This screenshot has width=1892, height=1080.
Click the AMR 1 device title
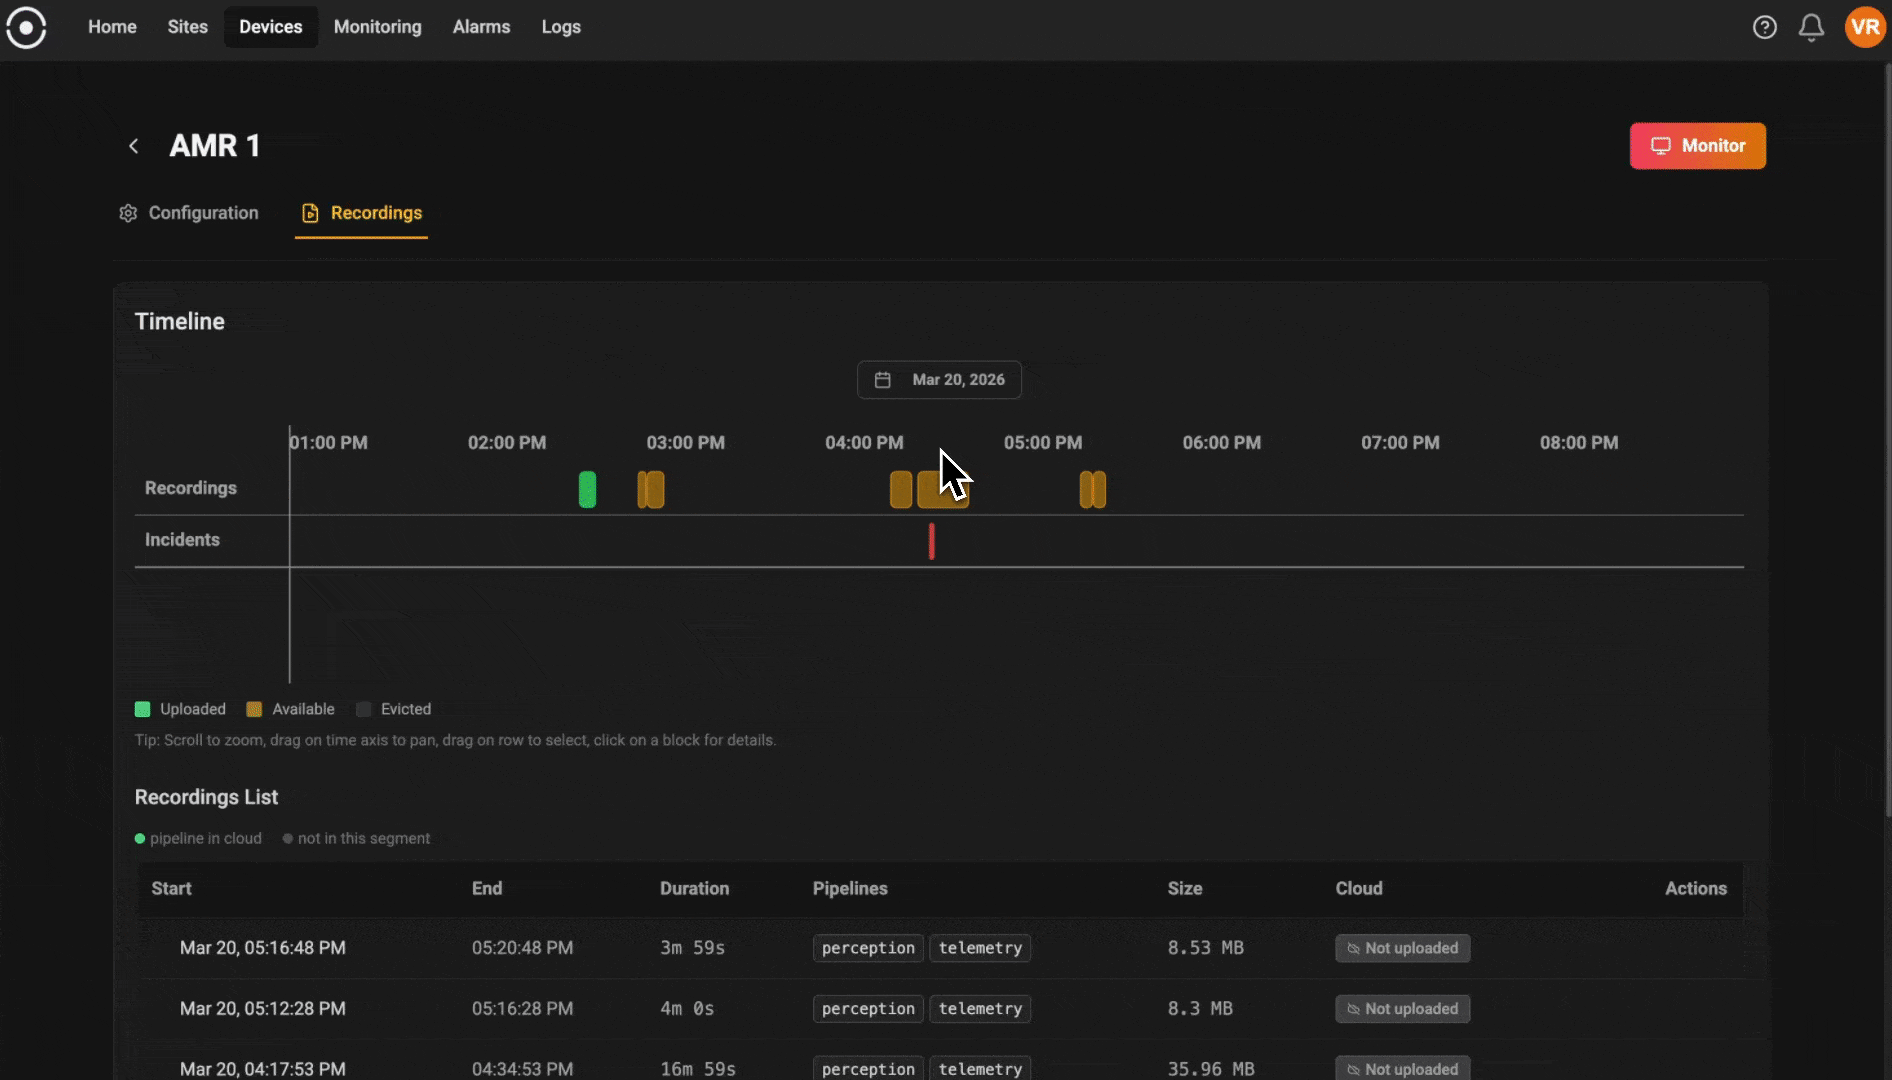215,146
